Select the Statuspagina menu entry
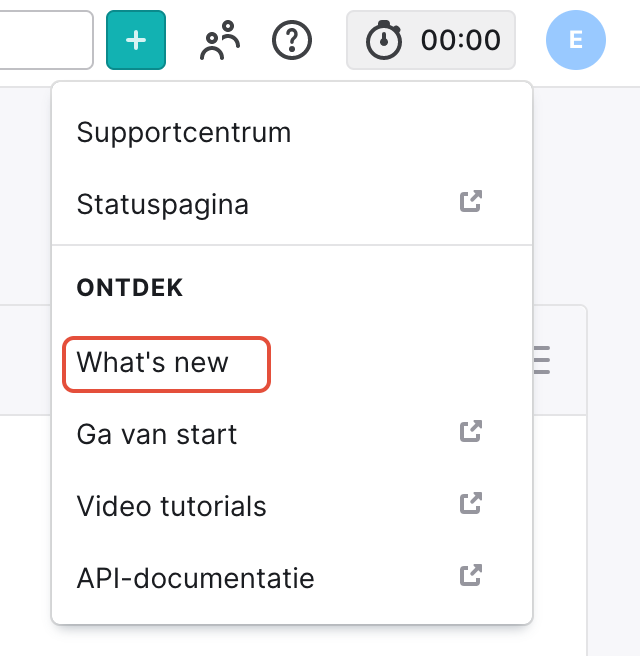This screenshot has width=640, height=656. pyautogui.click(x=163, y=205)
